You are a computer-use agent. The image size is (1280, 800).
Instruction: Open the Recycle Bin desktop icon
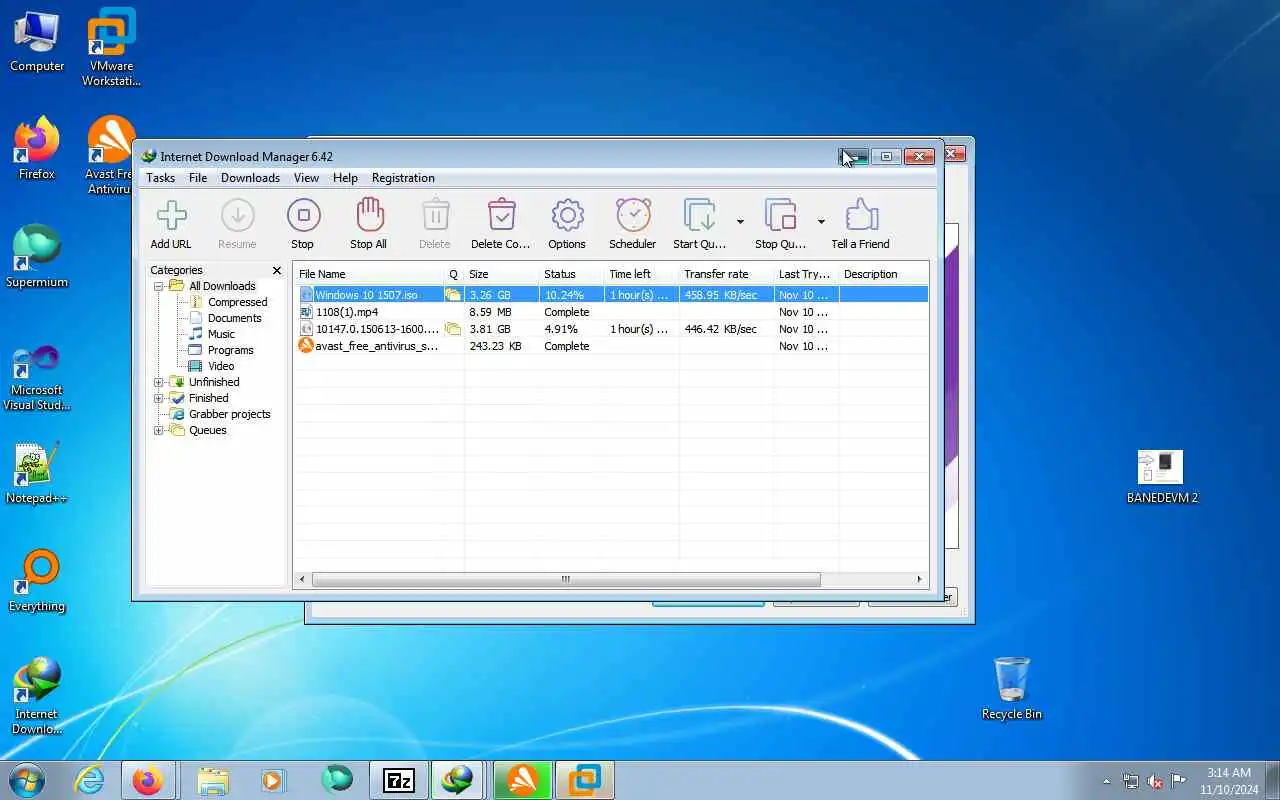(1012, 688)
